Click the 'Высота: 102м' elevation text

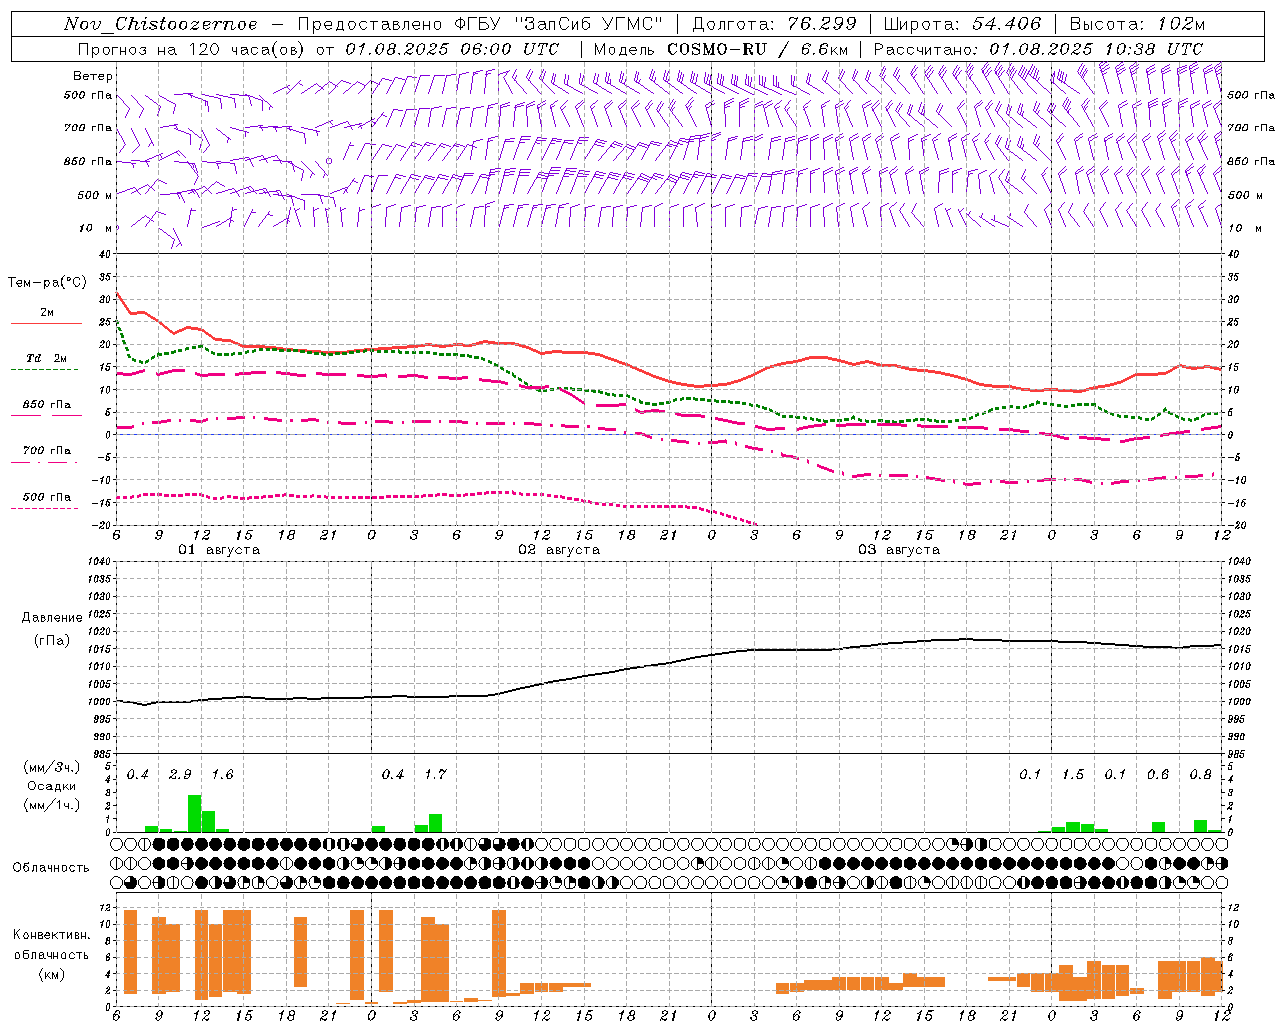click(1137, 24)
